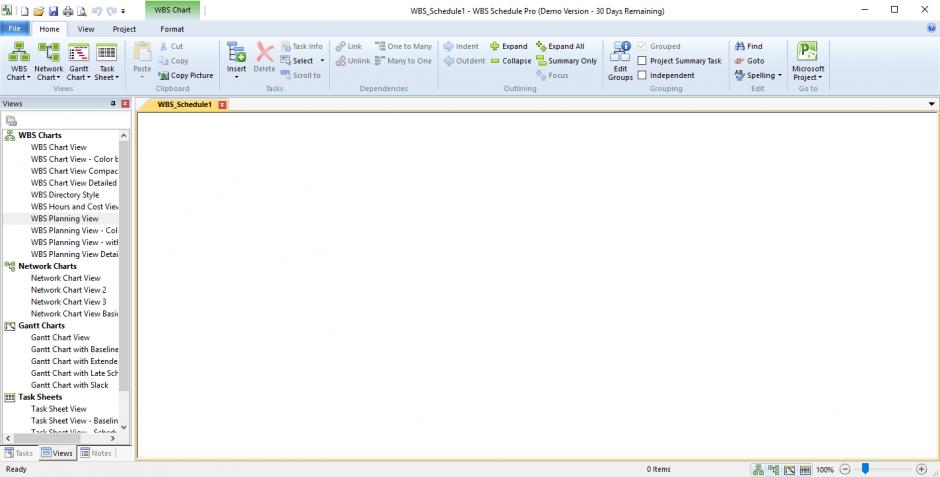Select the WBS_Schedule1 document tab

pos(185,105)
